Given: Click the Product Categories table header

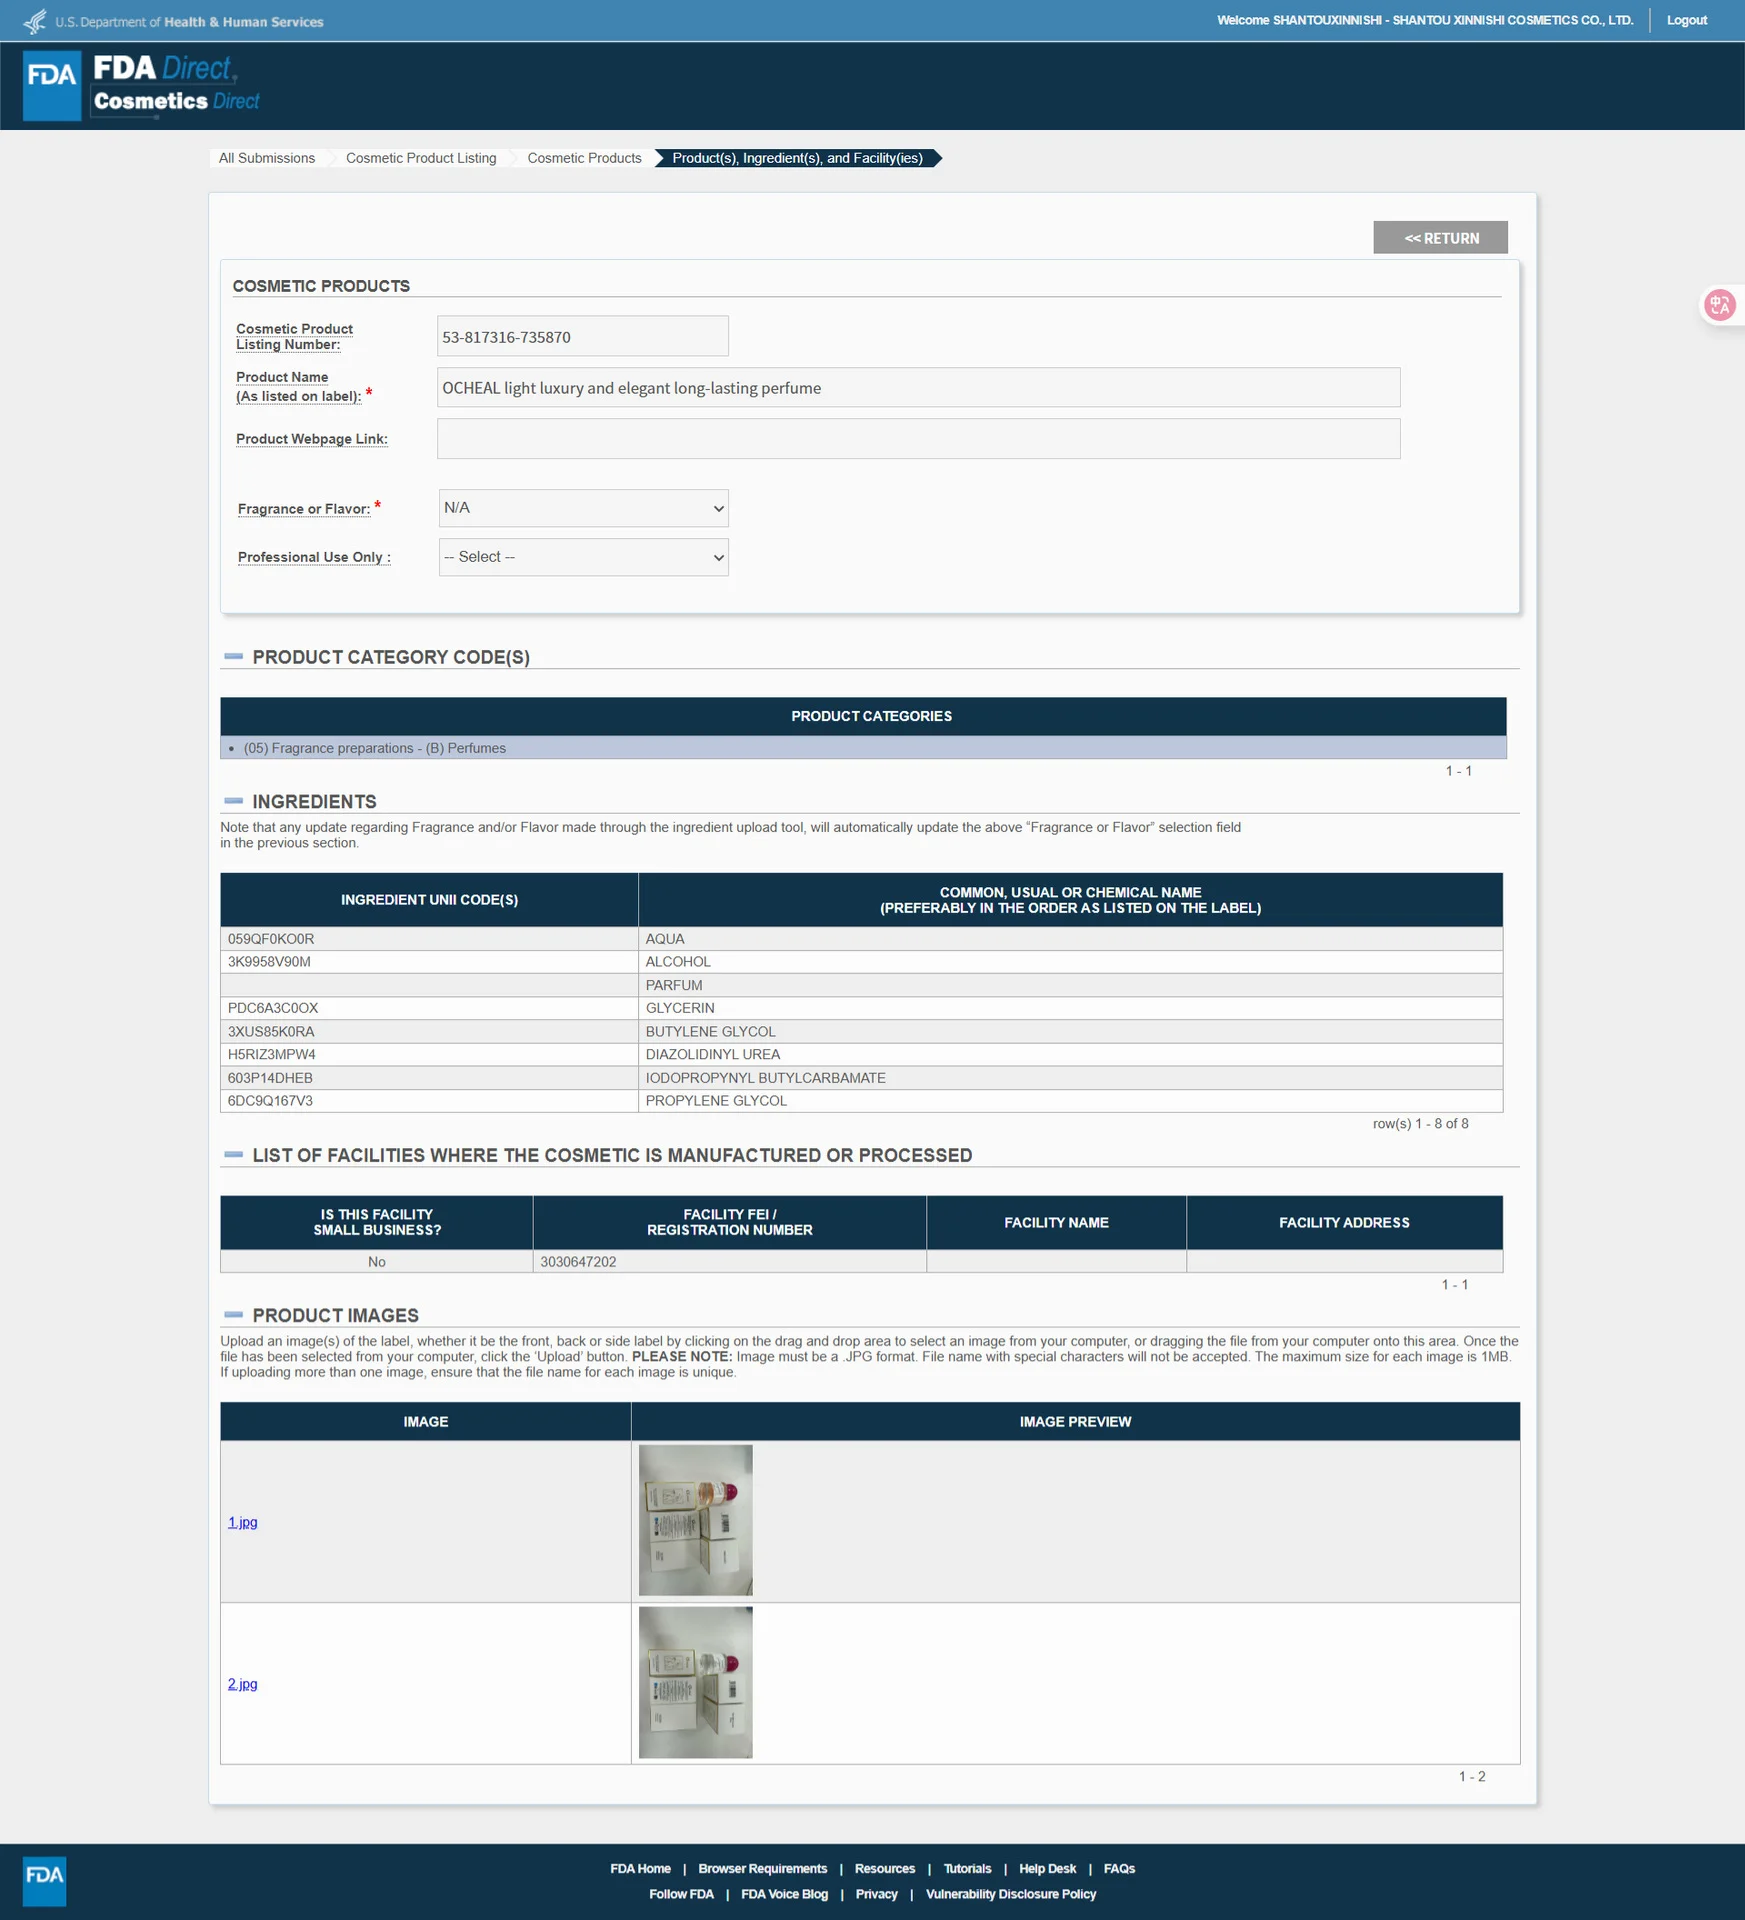Looking at the screenshot, I should [x=863, y=716].
